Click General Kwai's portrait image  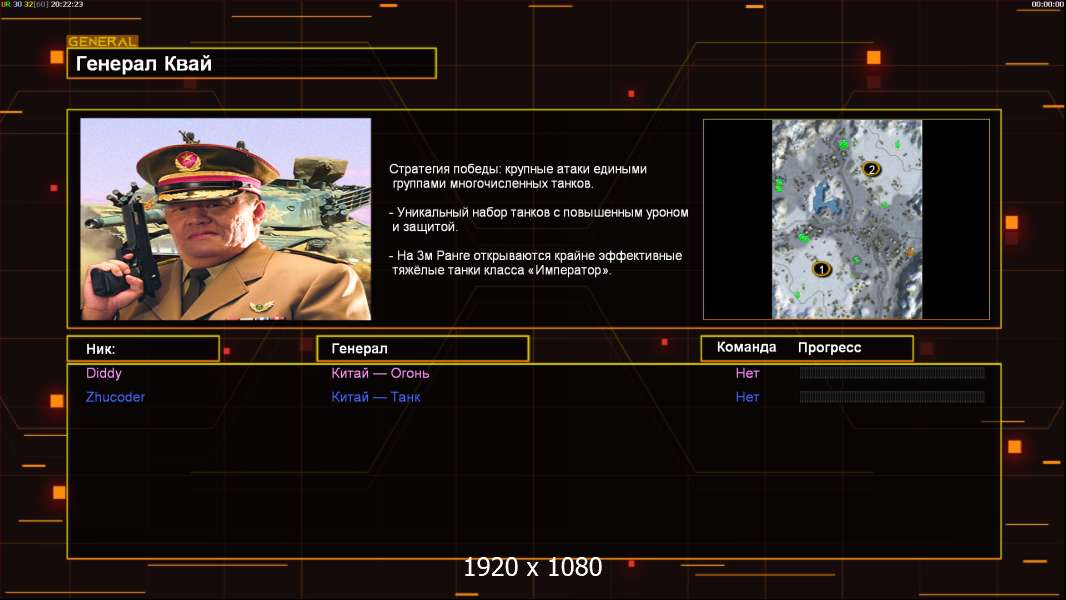[x=225, y=219]
